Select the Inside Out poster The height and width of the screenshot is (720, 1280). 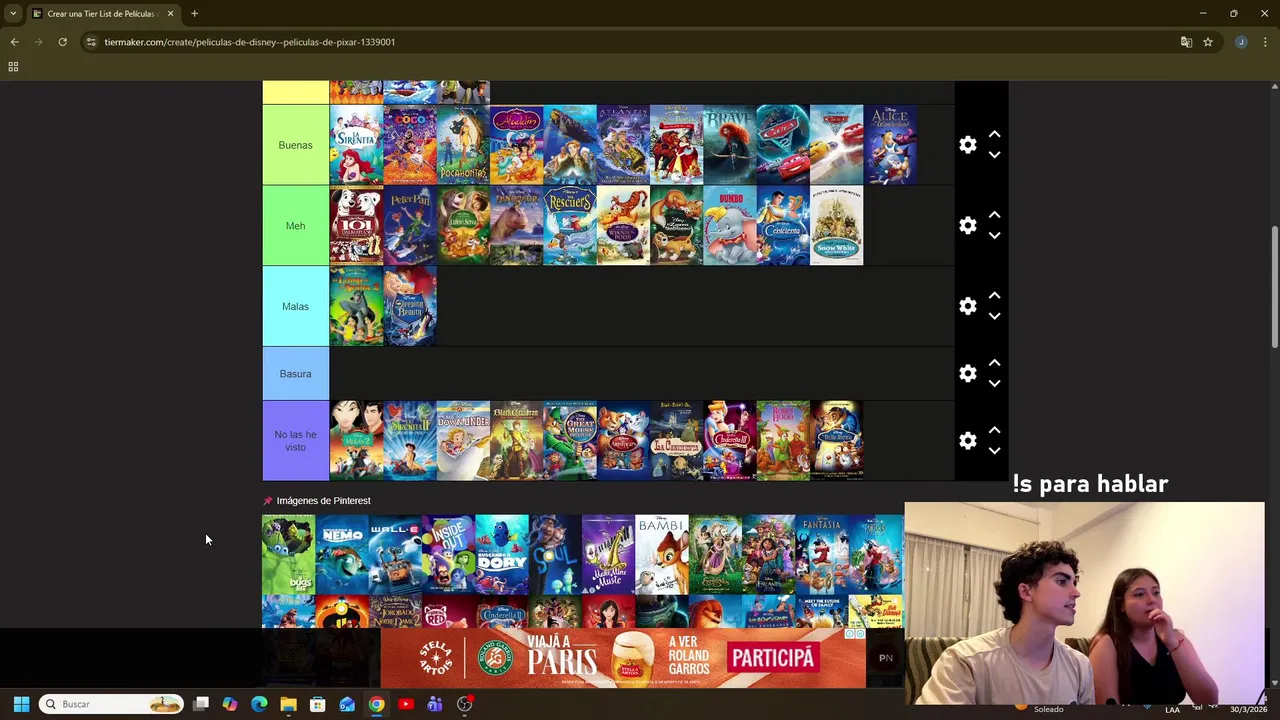pos(448,555)
